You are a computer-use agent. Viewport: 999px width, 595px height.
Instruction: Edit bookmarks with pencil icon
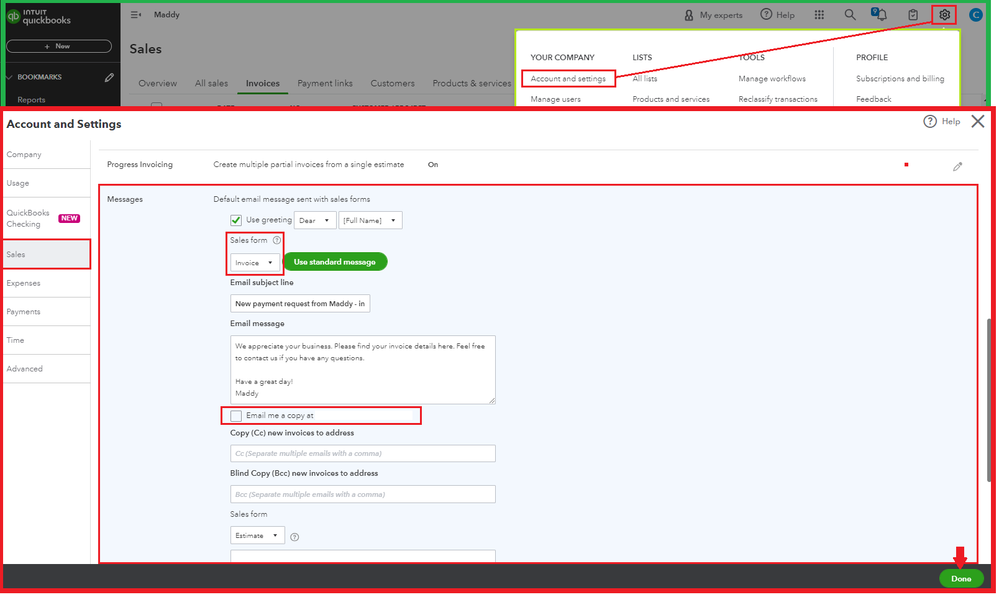click(x=109, y=77)
